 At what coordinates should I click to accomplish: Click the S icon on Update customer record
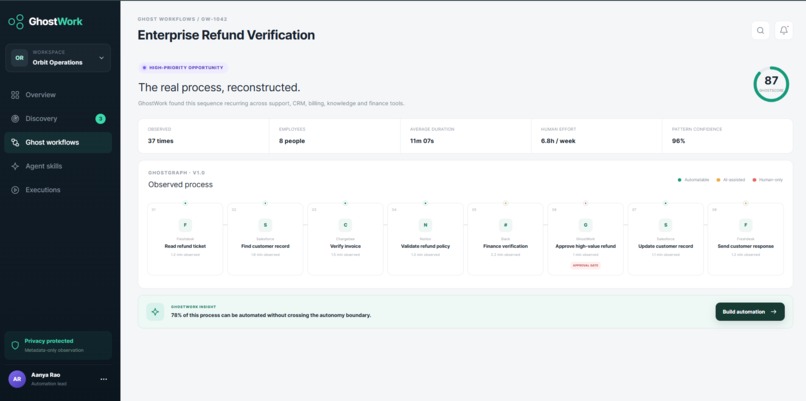tap(666, 225)
